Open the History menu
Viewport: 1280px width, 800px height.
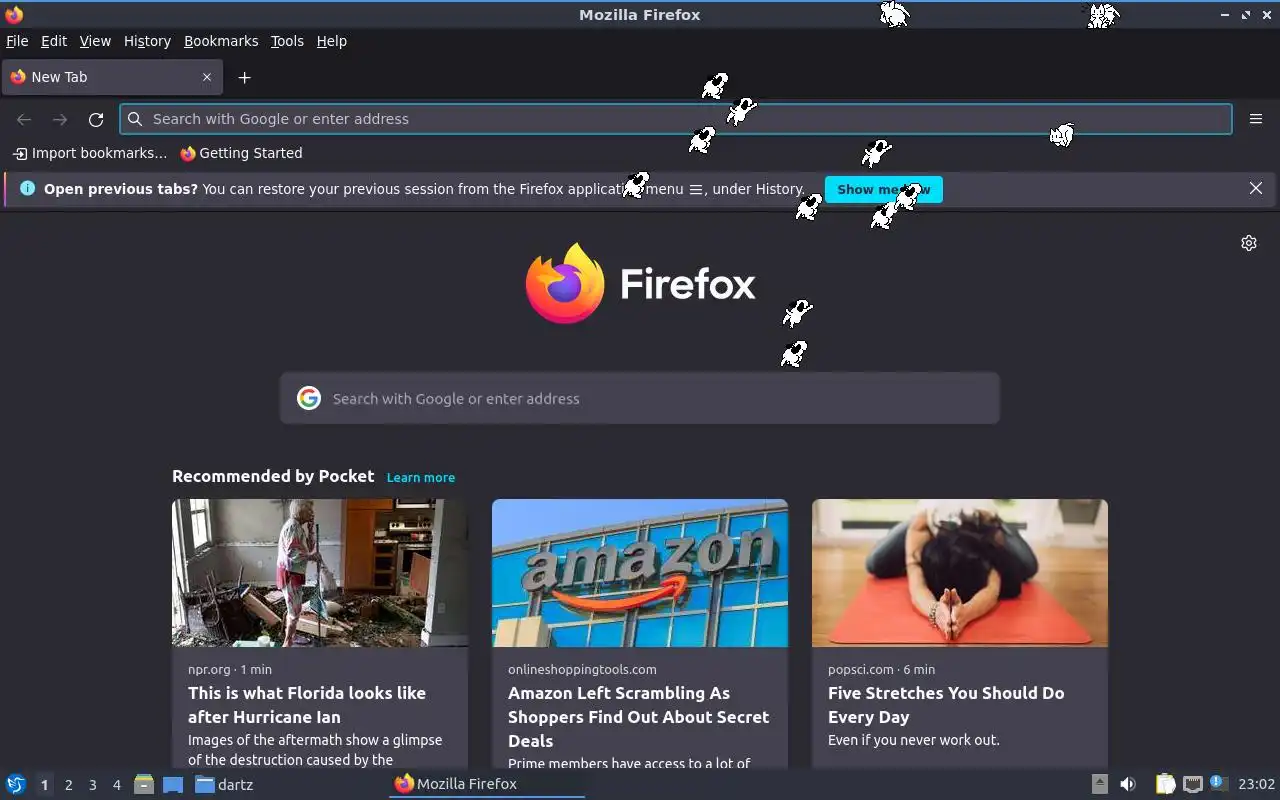click(147, 41)
